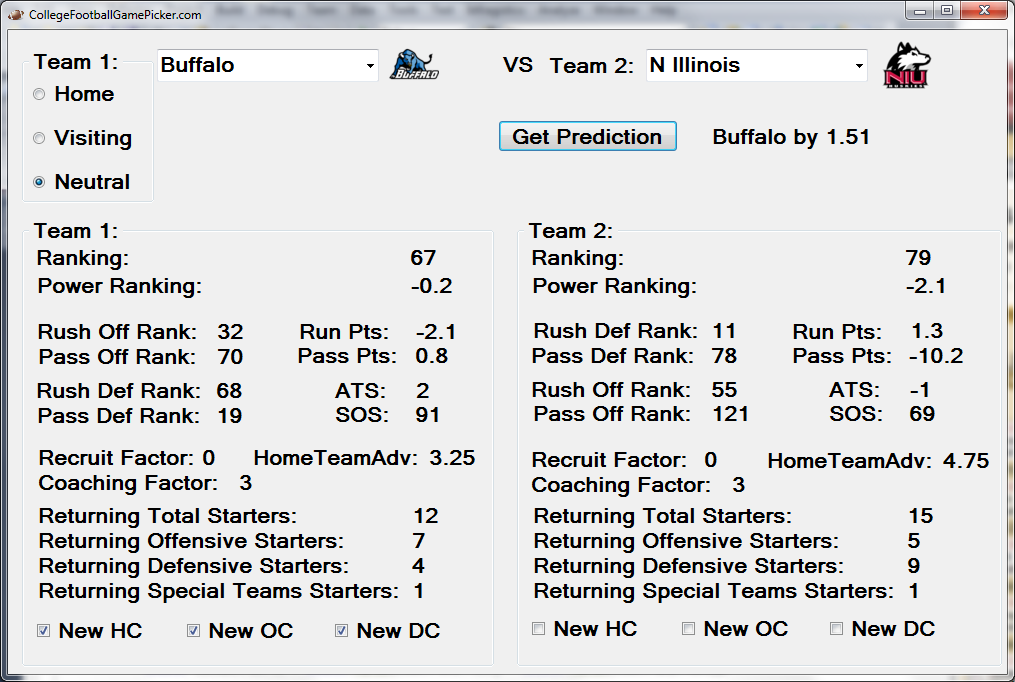This screenshot has width=1015, height=682.
Task: Click the NIU Huskies team logo
Action: pyautogui.click(x=906, y=65)
